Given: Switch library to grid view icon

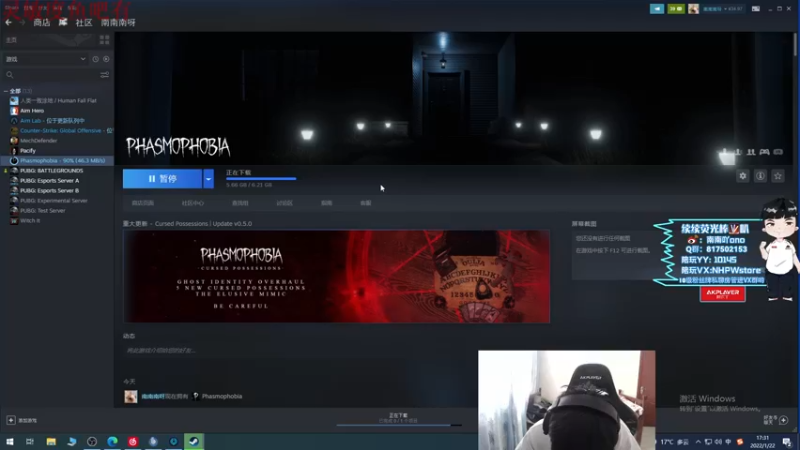Looking at the screenshot, I should (105, 40).
